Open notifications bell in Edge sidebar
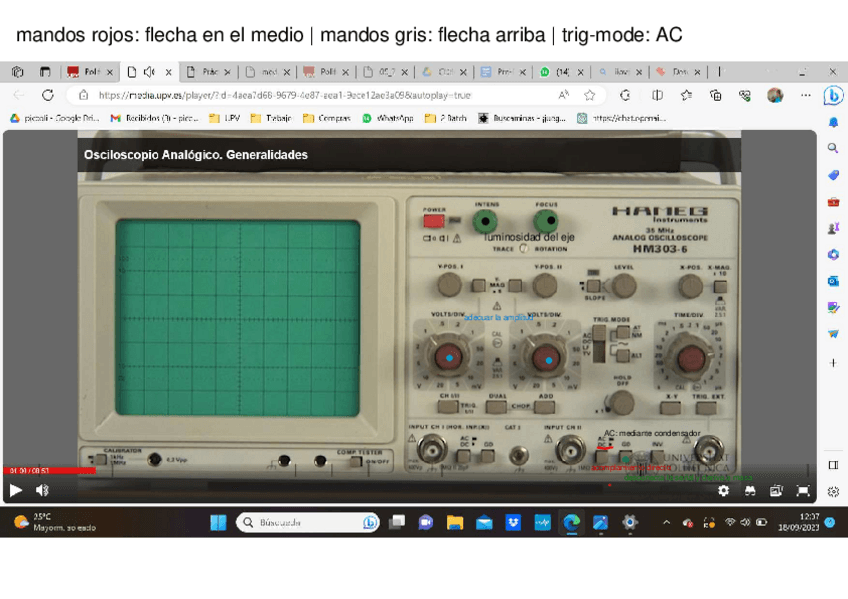 pos(833,123)
